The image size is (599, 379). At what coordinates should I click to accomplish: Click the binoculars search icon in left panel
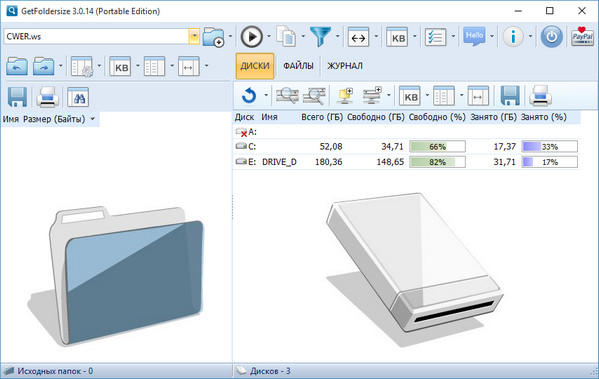click(78, 97)
